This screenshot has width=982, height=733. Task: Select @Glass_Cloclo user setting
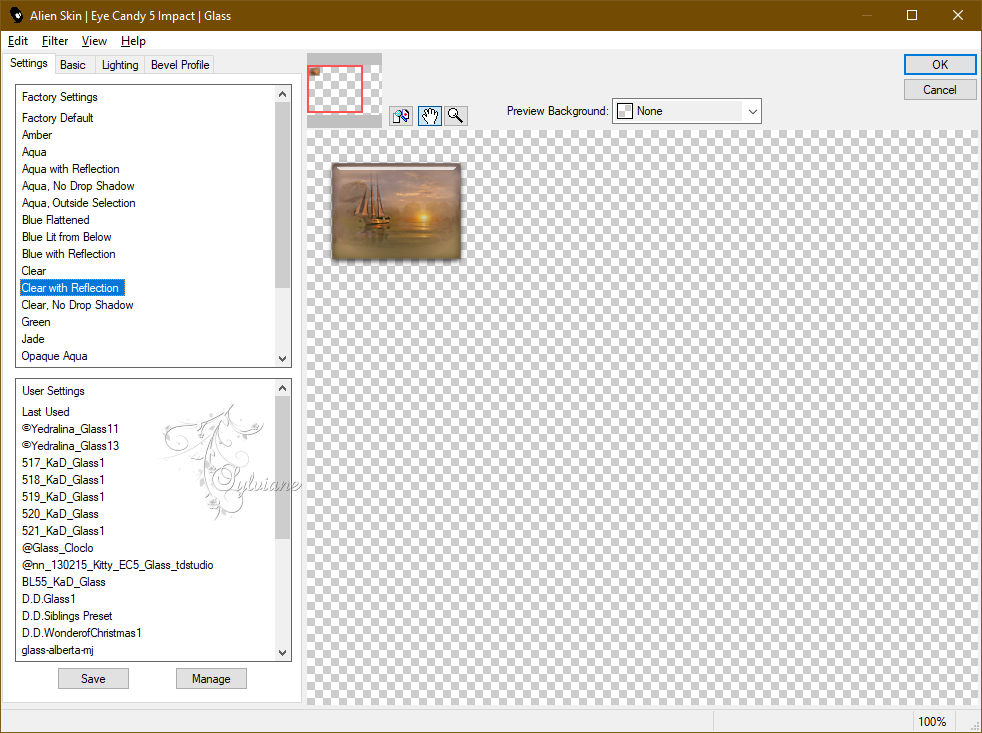(x=58, y=547)
